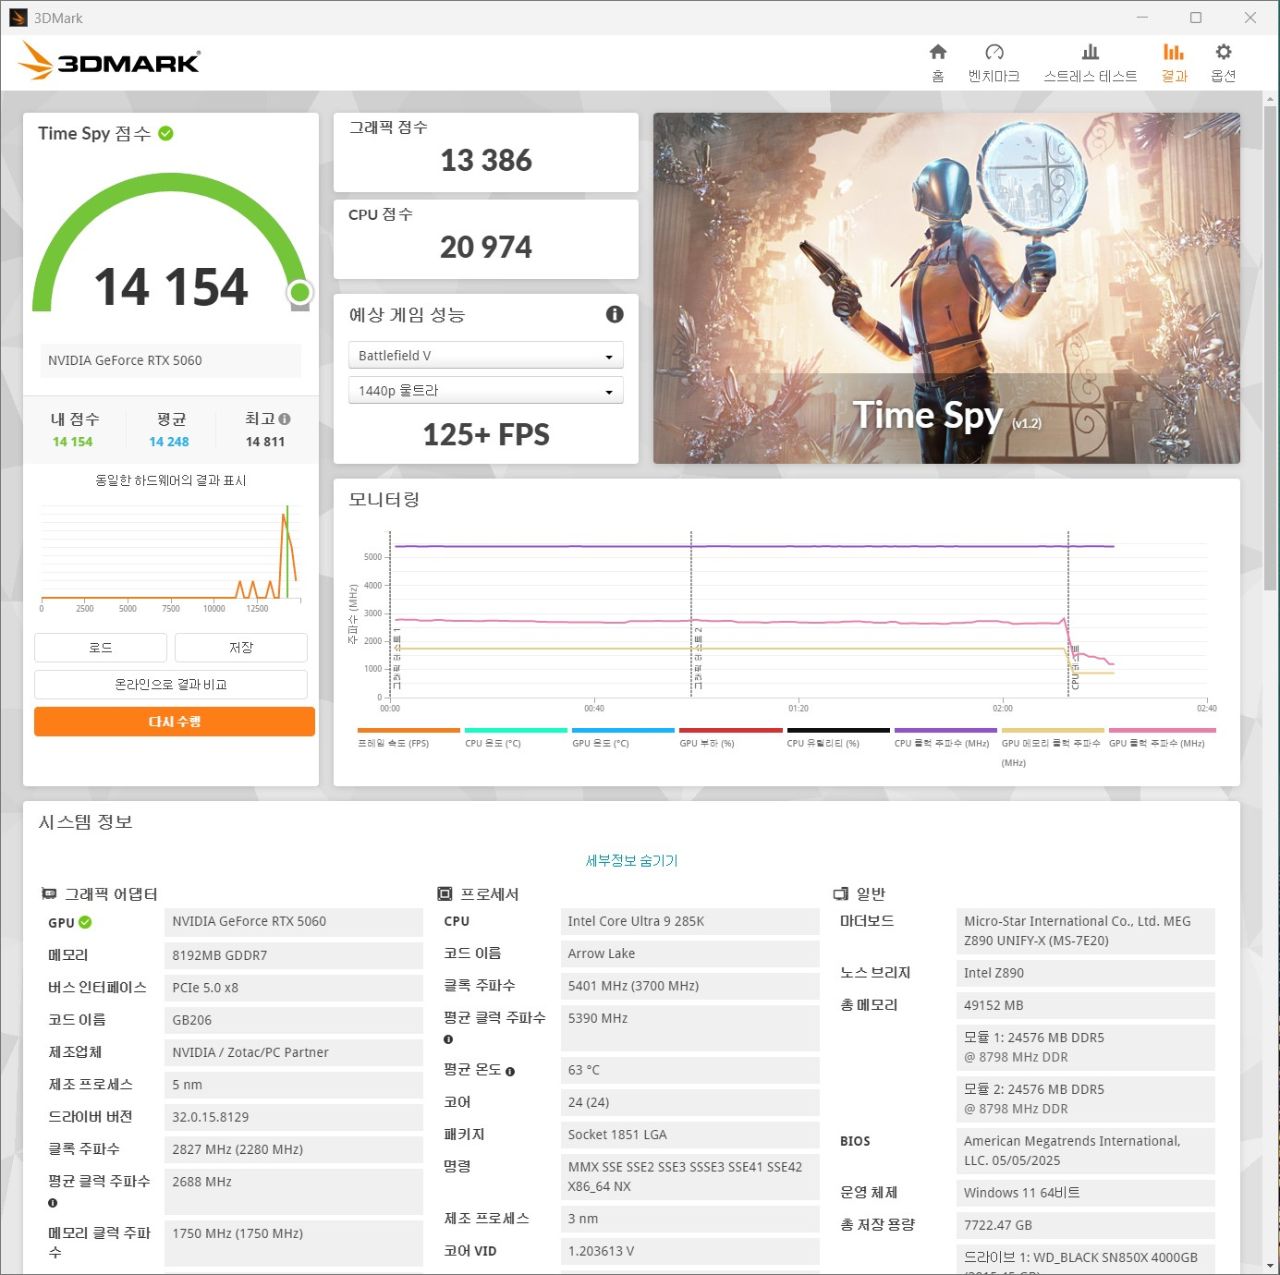Toggle the CPU clock frequency purple legend
This screenshot has height=1275, width=1280.
click(944, 738)
